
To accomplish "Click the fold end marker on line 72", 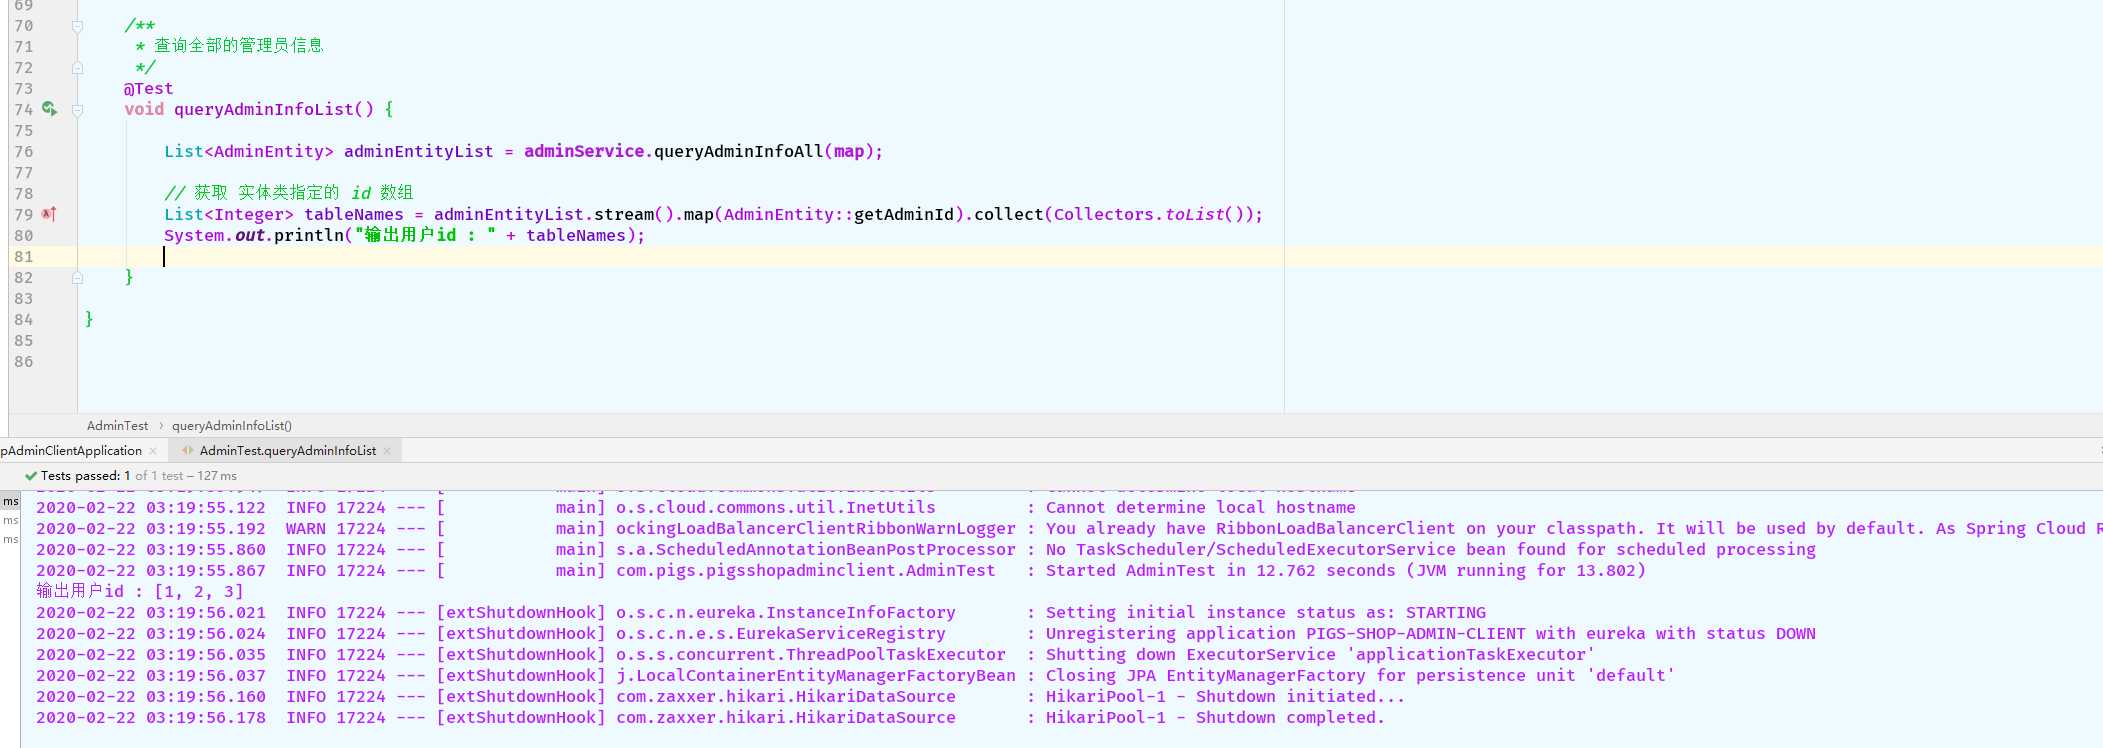I will [x=77, y=68].
